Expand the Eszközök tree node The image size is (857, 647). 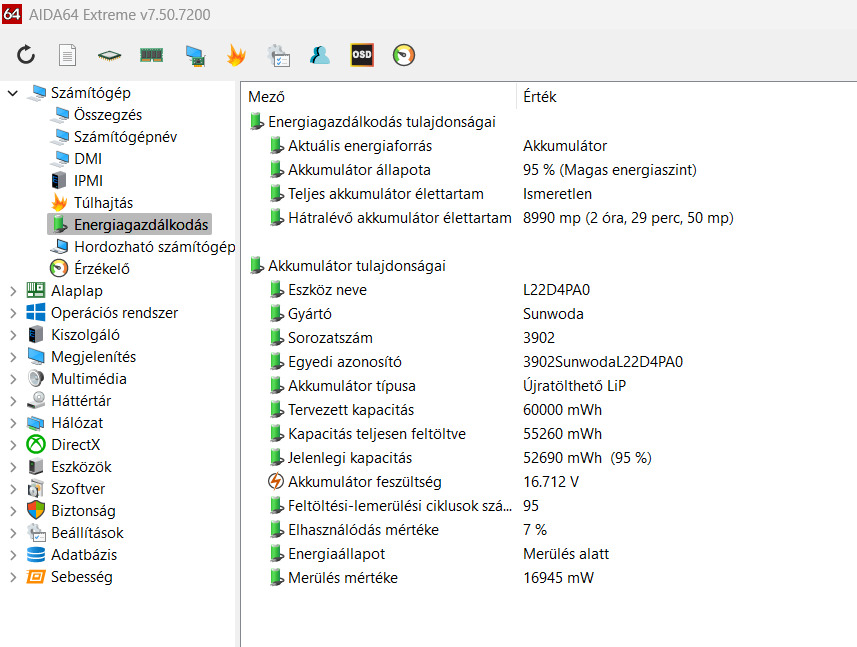tap(13, 467)
